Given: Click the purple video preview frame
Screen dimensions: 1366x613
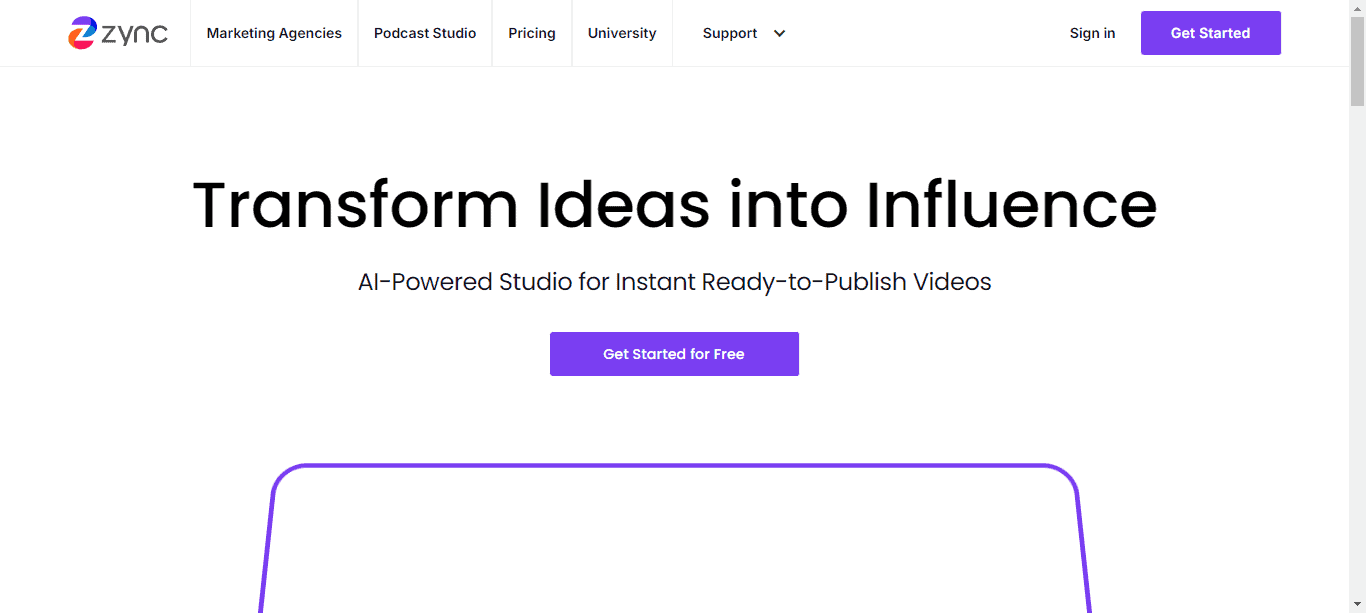Looking at the screenshot, I should [x=674, y=540].
